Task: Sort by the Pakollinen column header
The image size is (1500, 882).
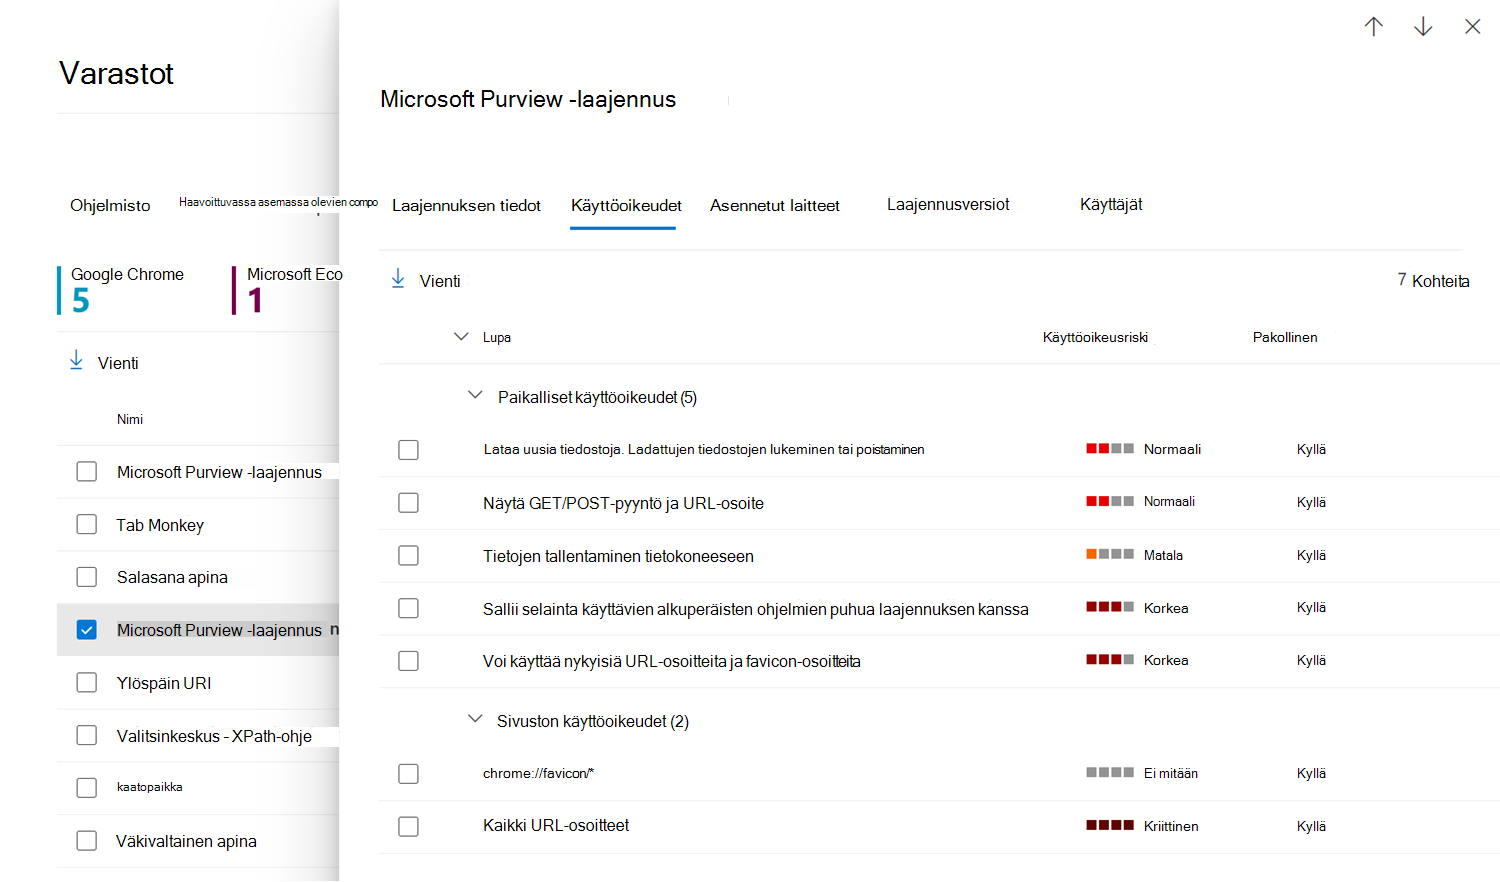Action: coord(1285,338)
